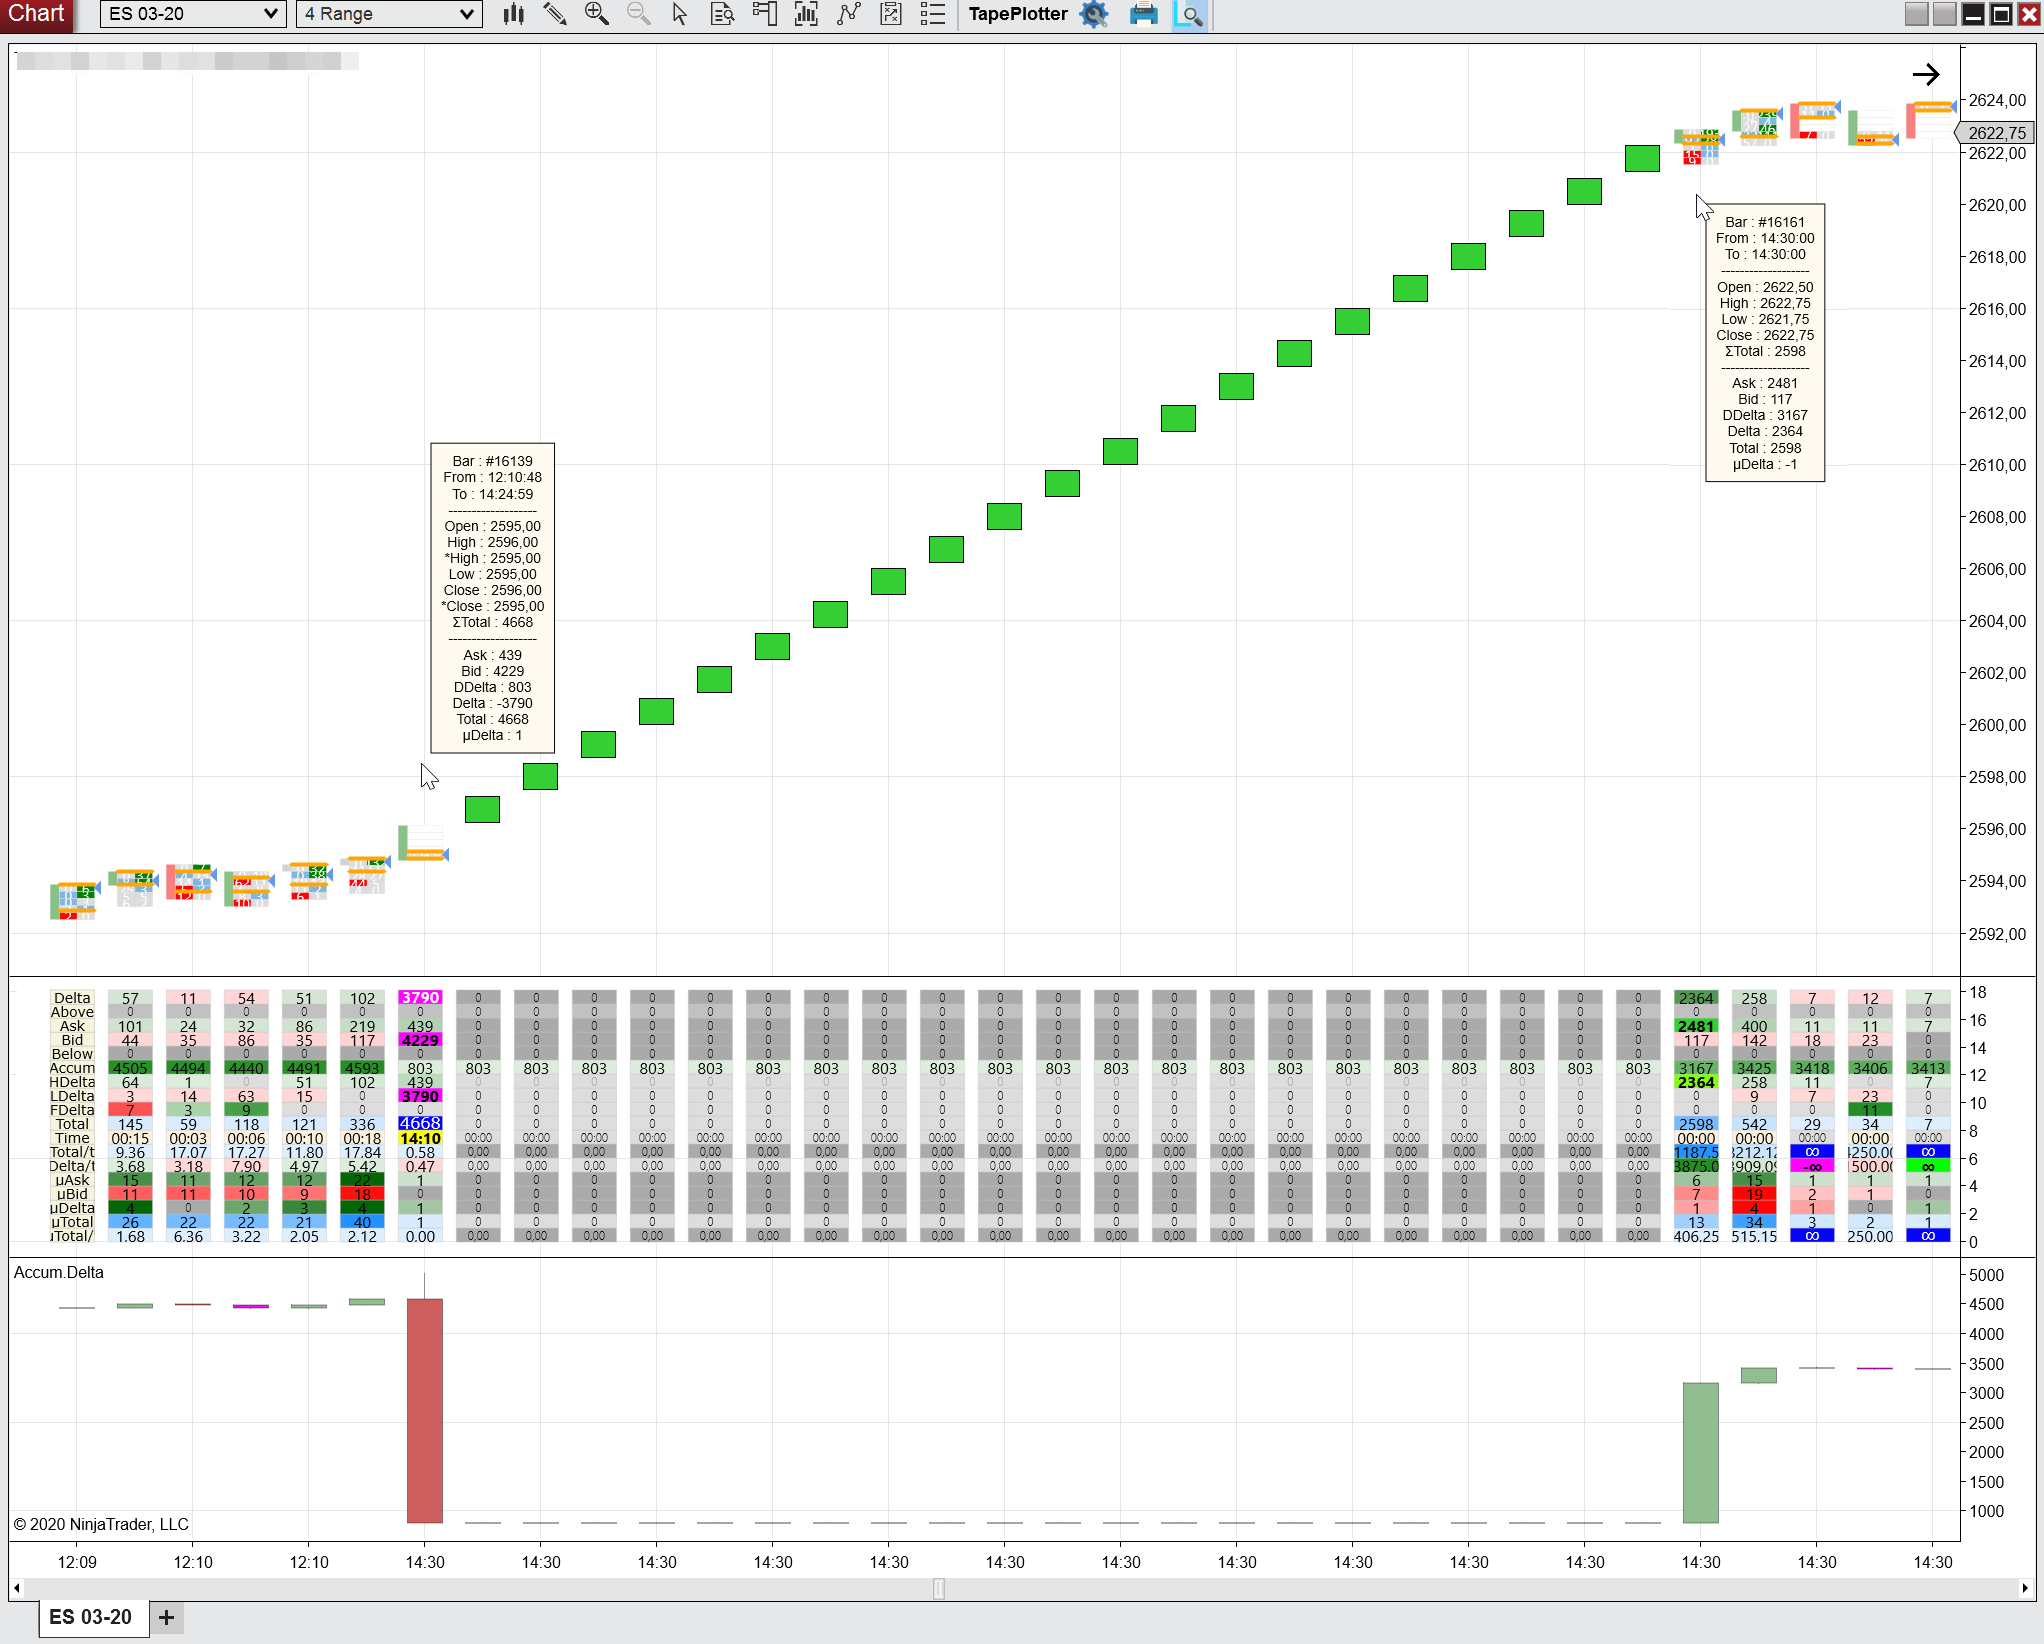Click the Chart title menu
Image resolution: width=2044 pixels, height=1644 pixels.
36,14
